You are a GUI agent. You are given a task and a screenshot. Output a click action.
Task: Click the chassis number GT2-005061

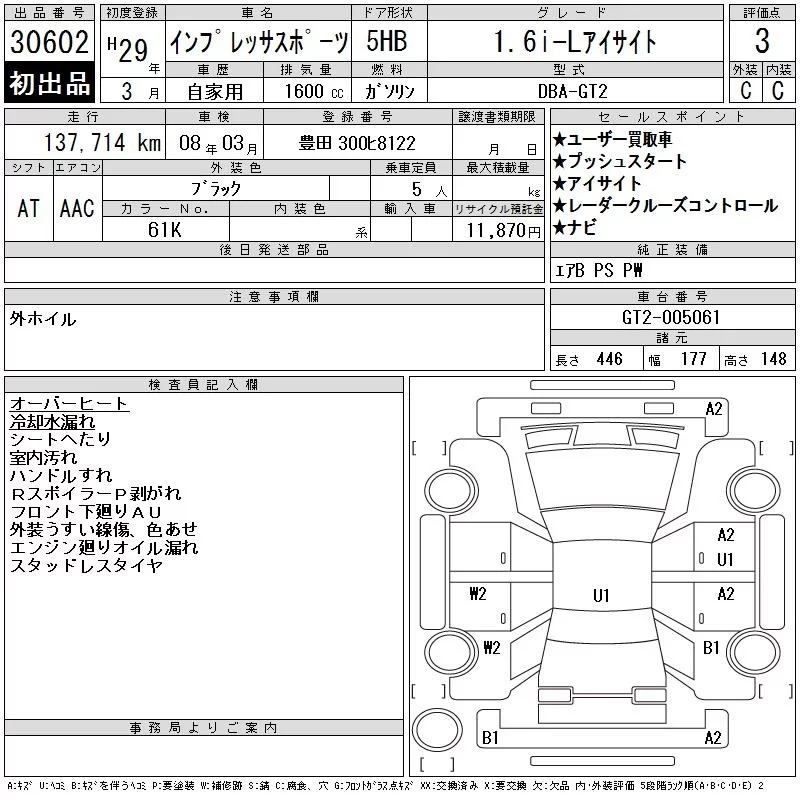(672, 318)
